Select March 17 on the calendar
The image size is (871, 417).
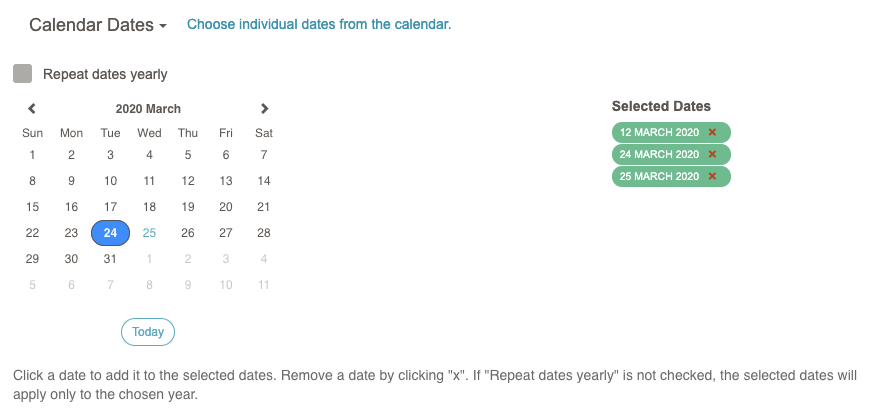[111, 207]
